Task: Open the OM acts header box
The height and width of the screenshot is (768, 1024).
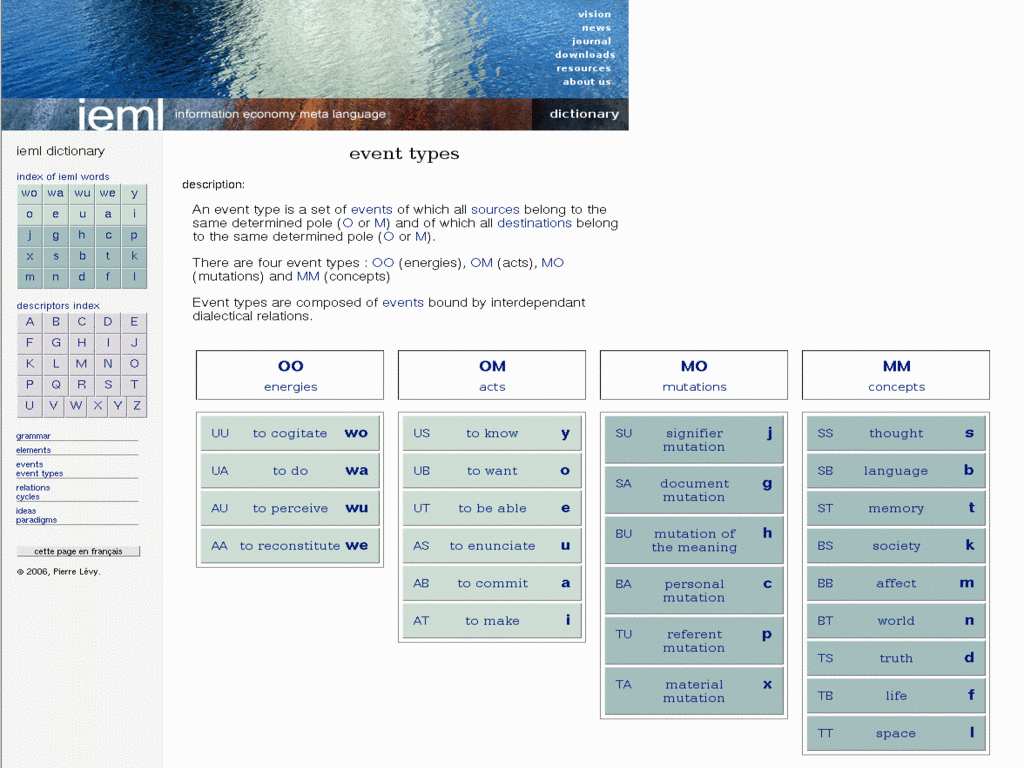Action: coord(492,375)
